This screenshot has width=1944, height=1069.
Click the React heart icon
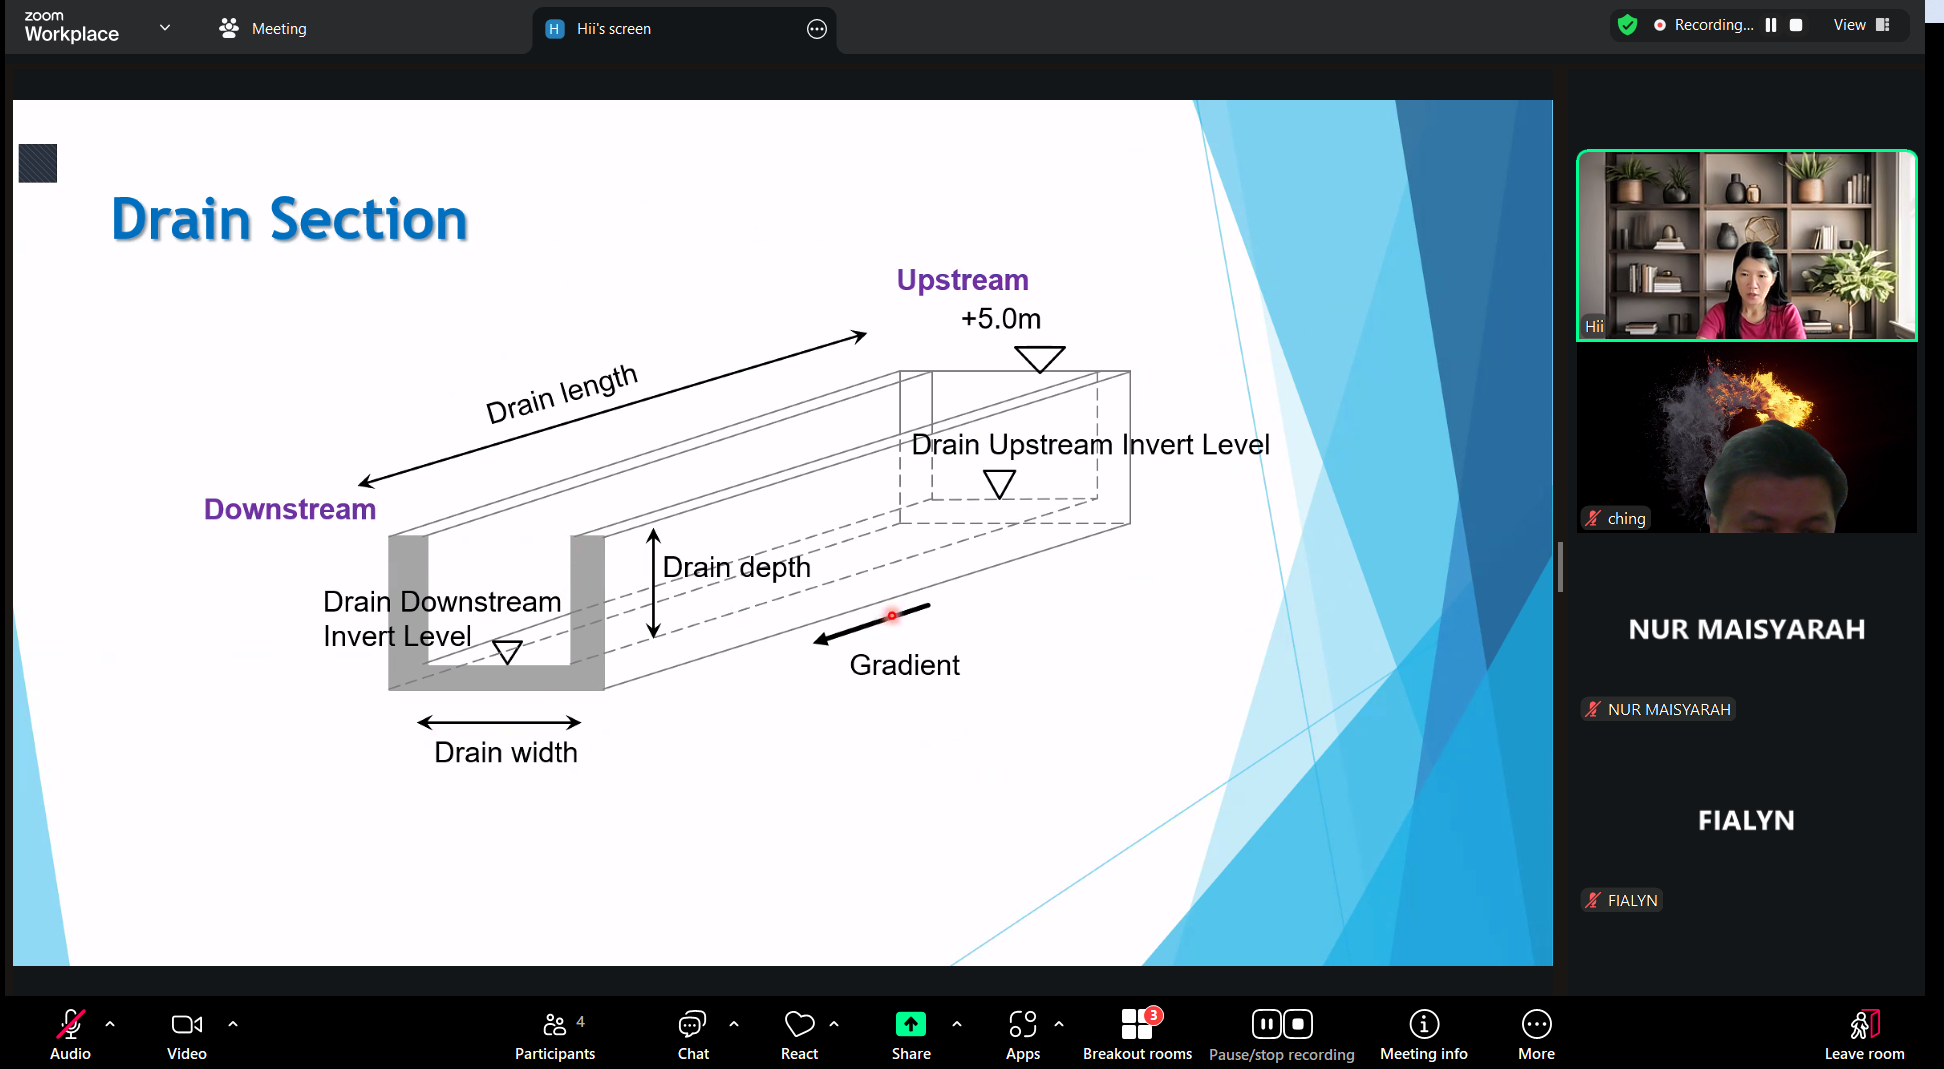coord(799,1033)
